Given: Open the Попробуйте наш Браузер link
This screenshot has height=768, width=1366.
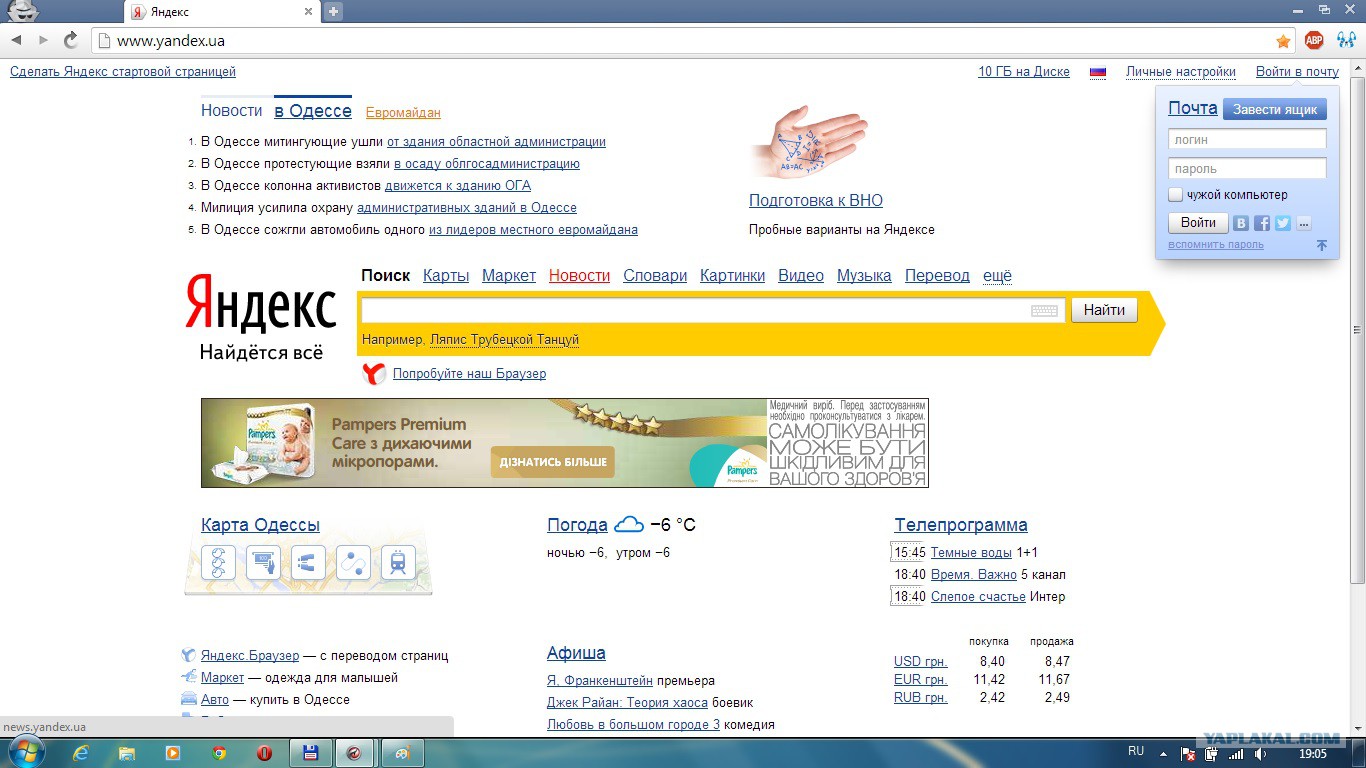Looking at the screenshot, I should tap(469, 374).
